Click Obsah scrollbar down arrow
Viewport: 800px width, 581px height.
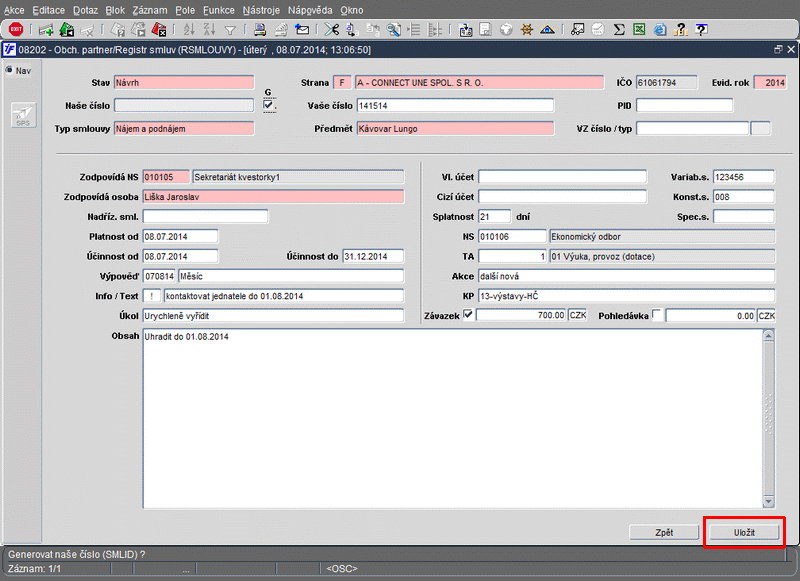point(768,502)
